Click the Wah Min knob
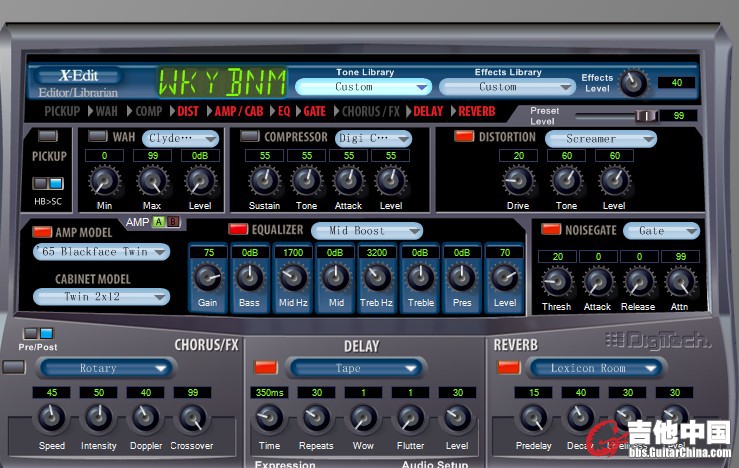The width and height of the screenshot is (739, 468). pos(104,181)
